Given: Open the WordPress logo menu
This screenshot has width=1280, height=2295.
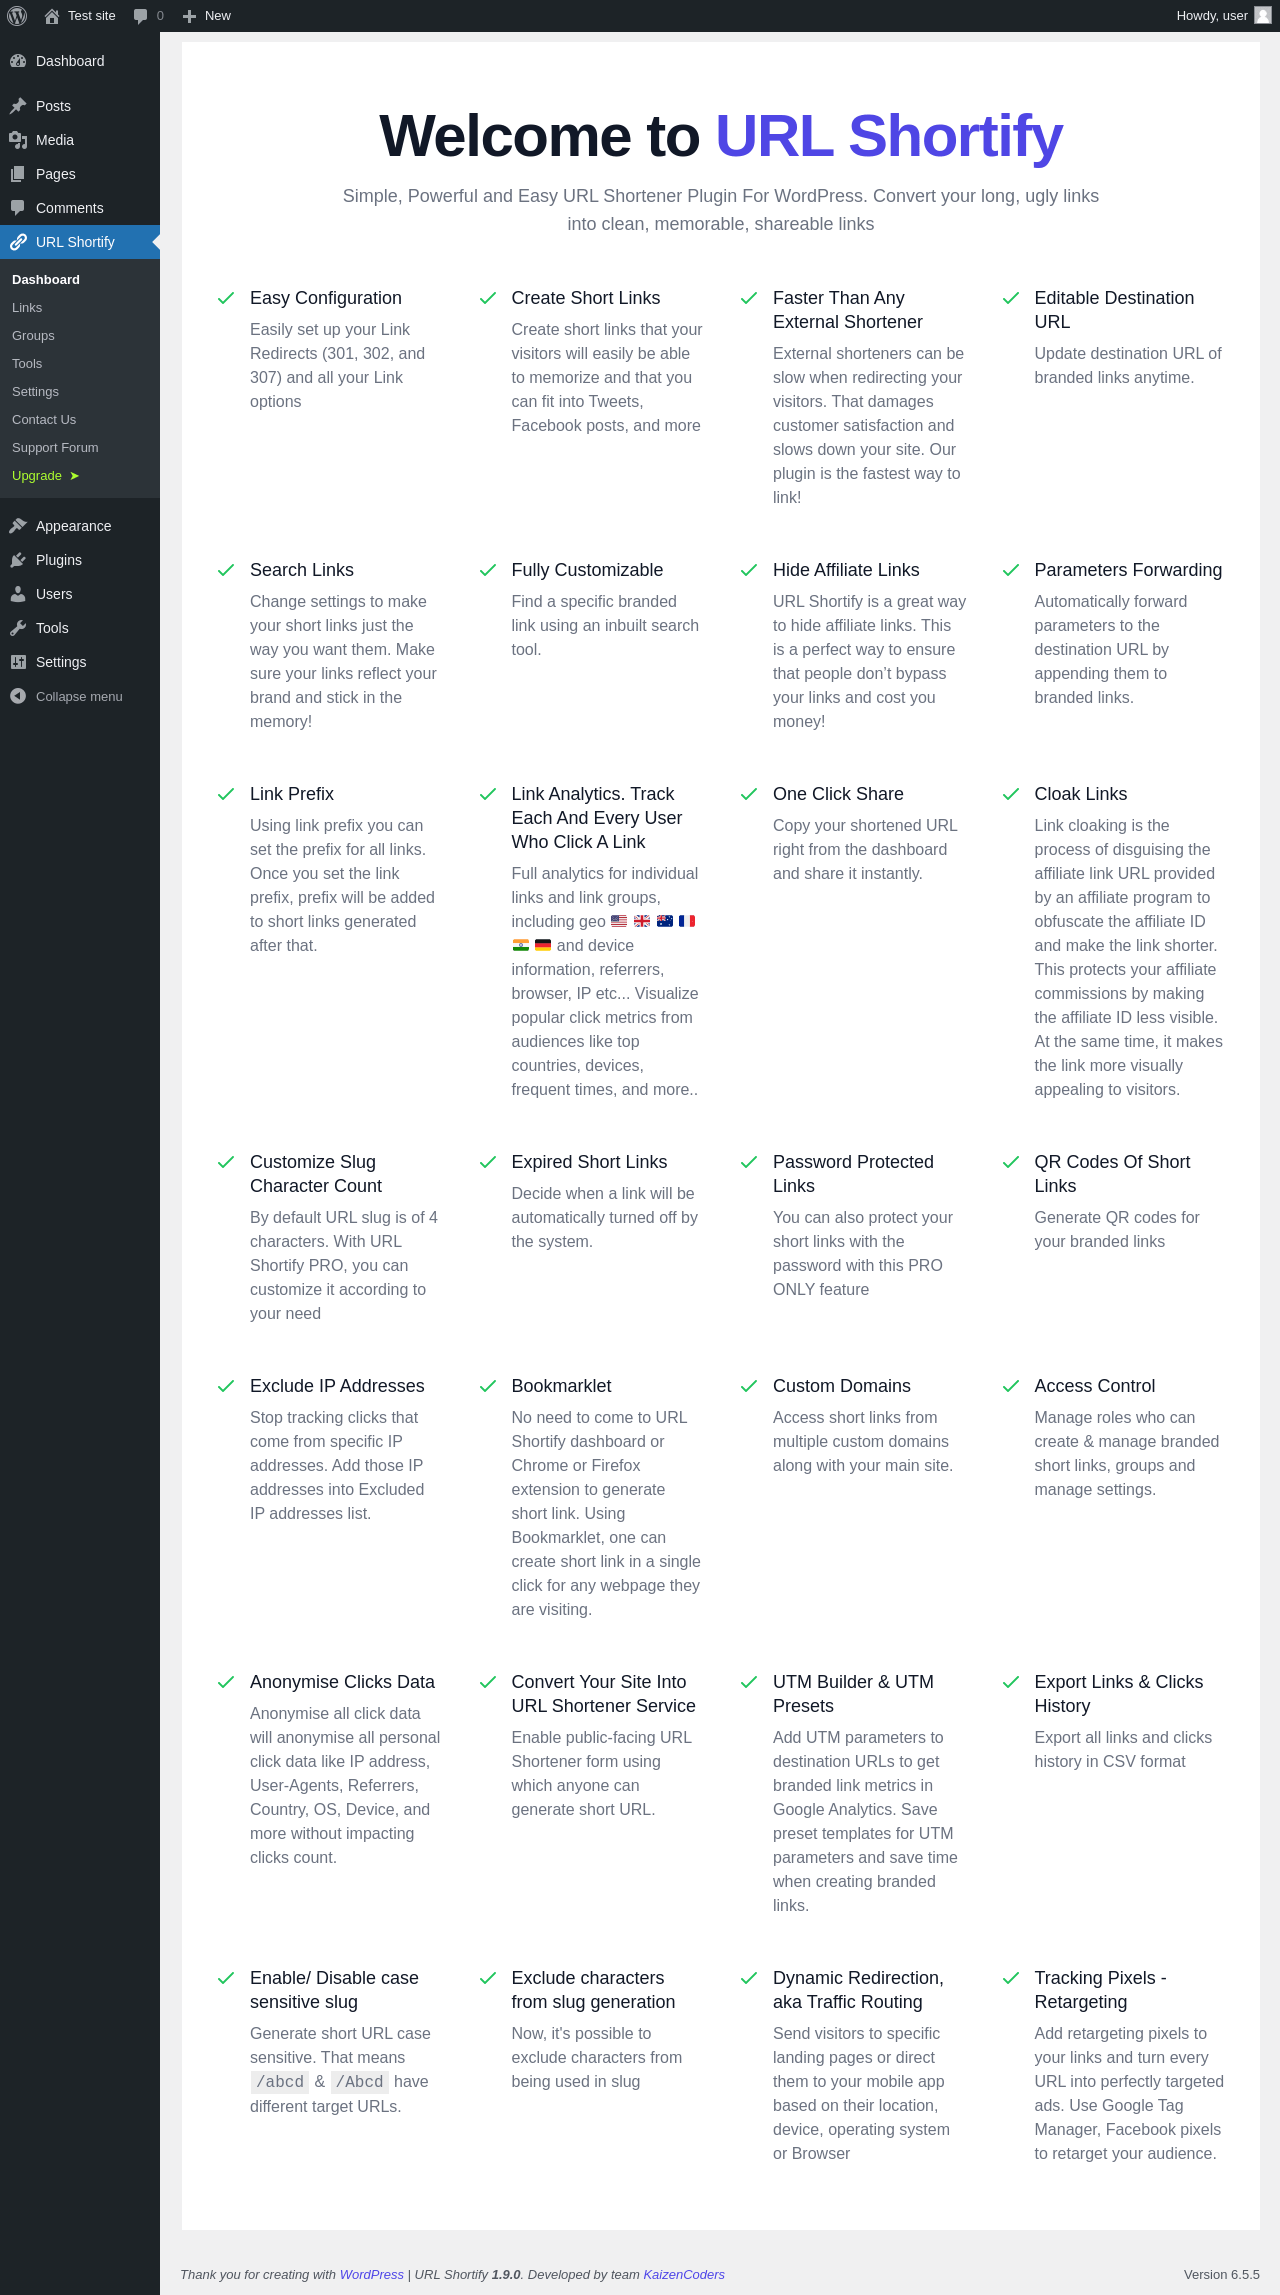Looking at the screenshot, I should [17, 16].
